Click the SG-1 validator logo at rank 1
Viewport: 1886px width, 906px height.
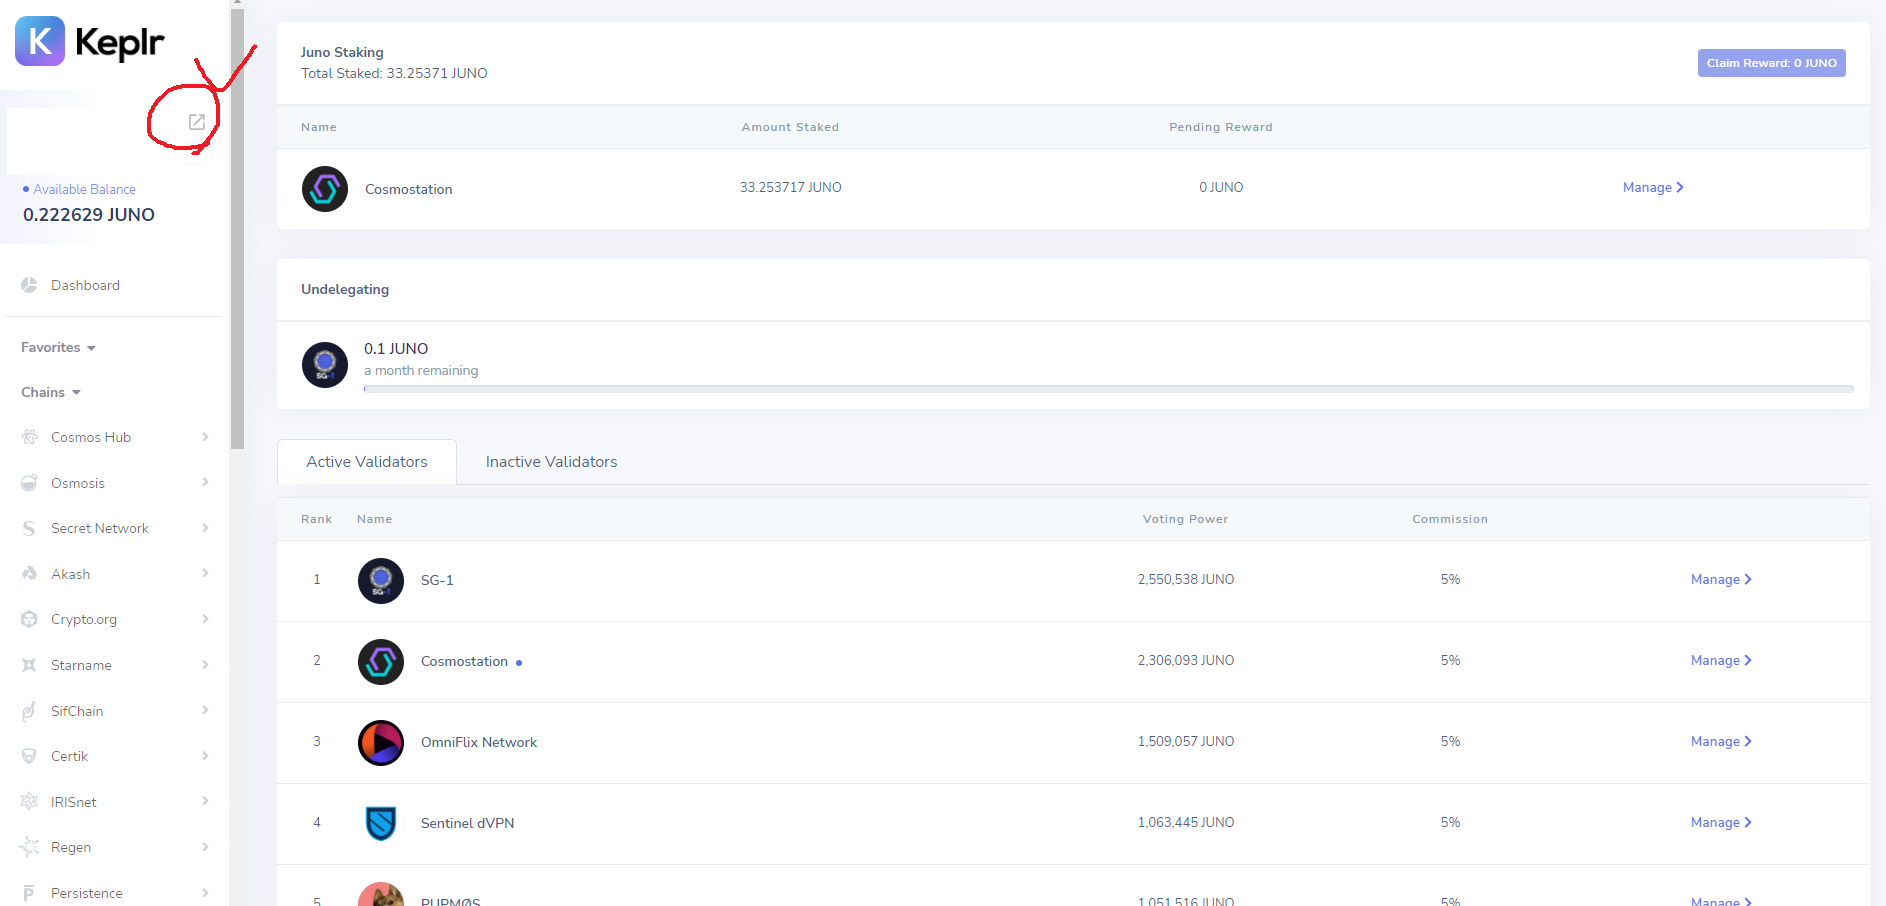click(x=381, y=581)
